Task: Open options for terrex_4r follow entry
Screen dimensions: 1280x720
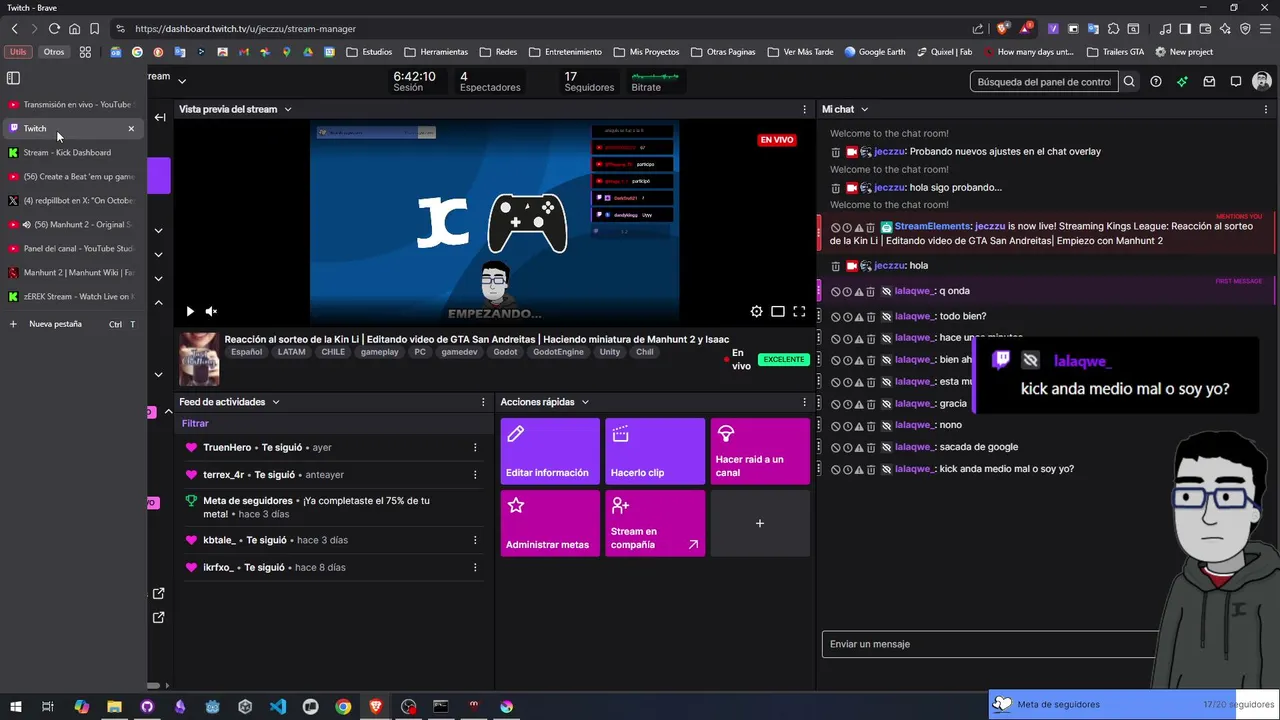Action: click(x=475, y=475)
